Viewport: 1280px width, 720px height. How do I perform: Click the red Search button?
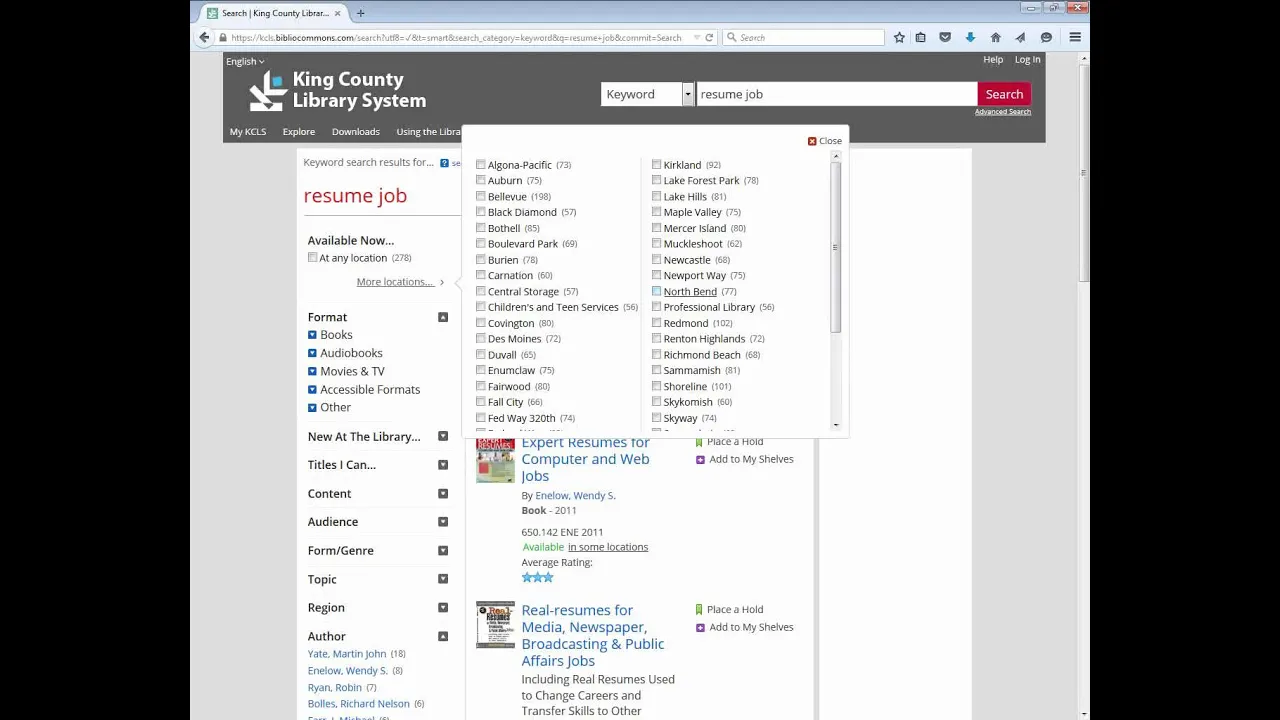pos(1004,94)
